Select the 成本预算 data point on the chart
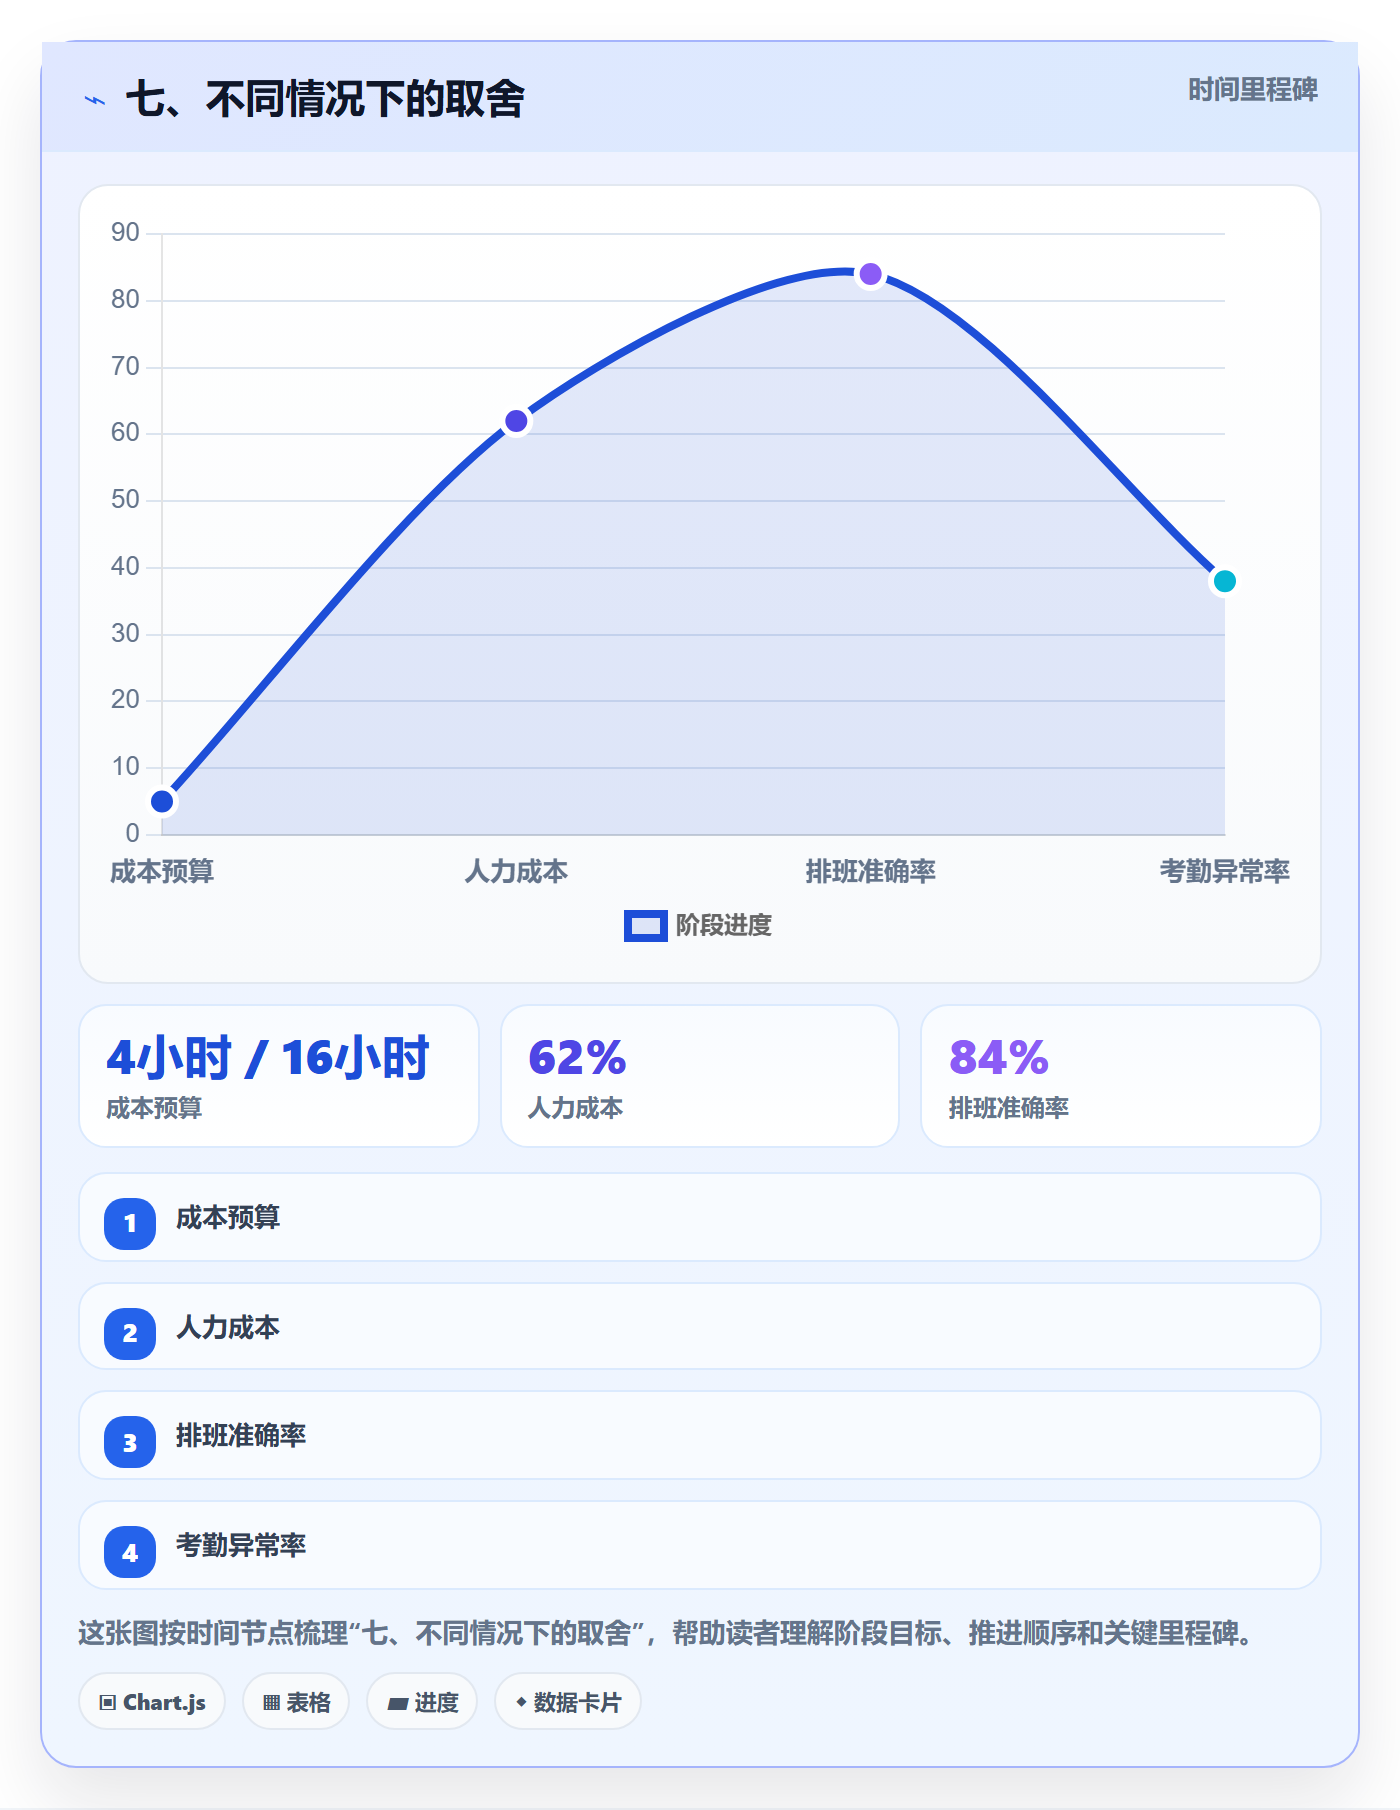 [162, 801]
